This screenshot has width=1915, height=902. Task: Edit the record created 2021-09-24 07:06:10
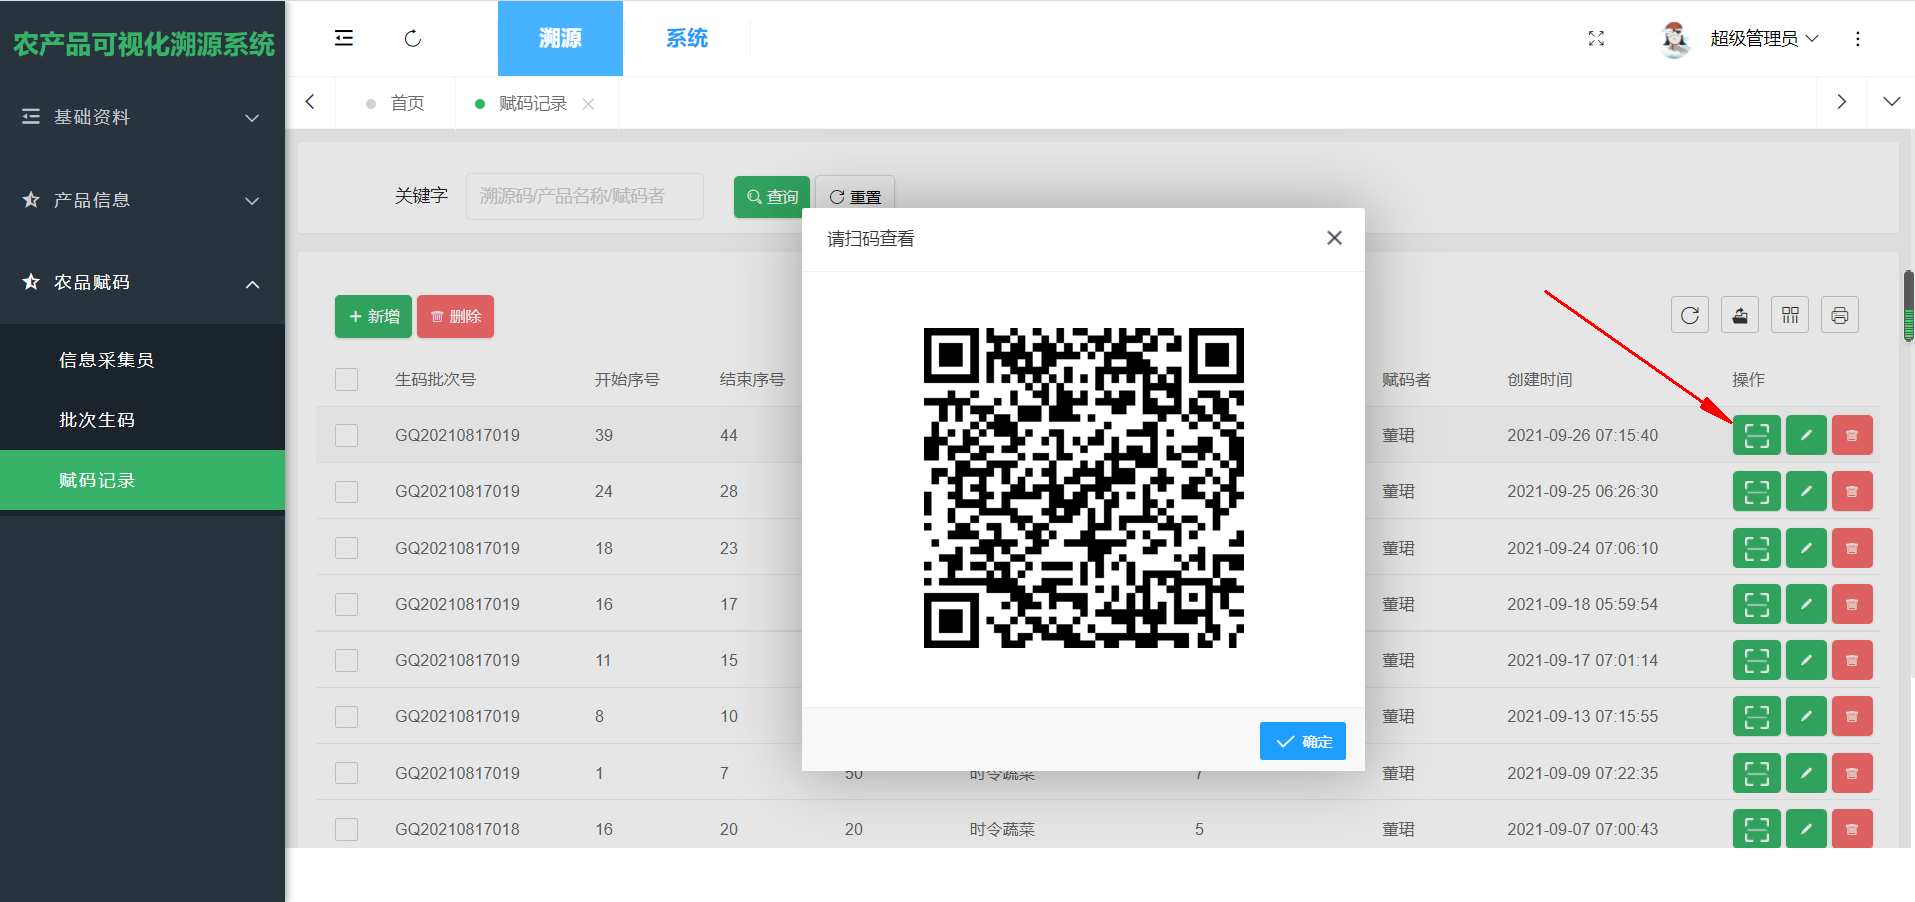(x=1806, y=548)
